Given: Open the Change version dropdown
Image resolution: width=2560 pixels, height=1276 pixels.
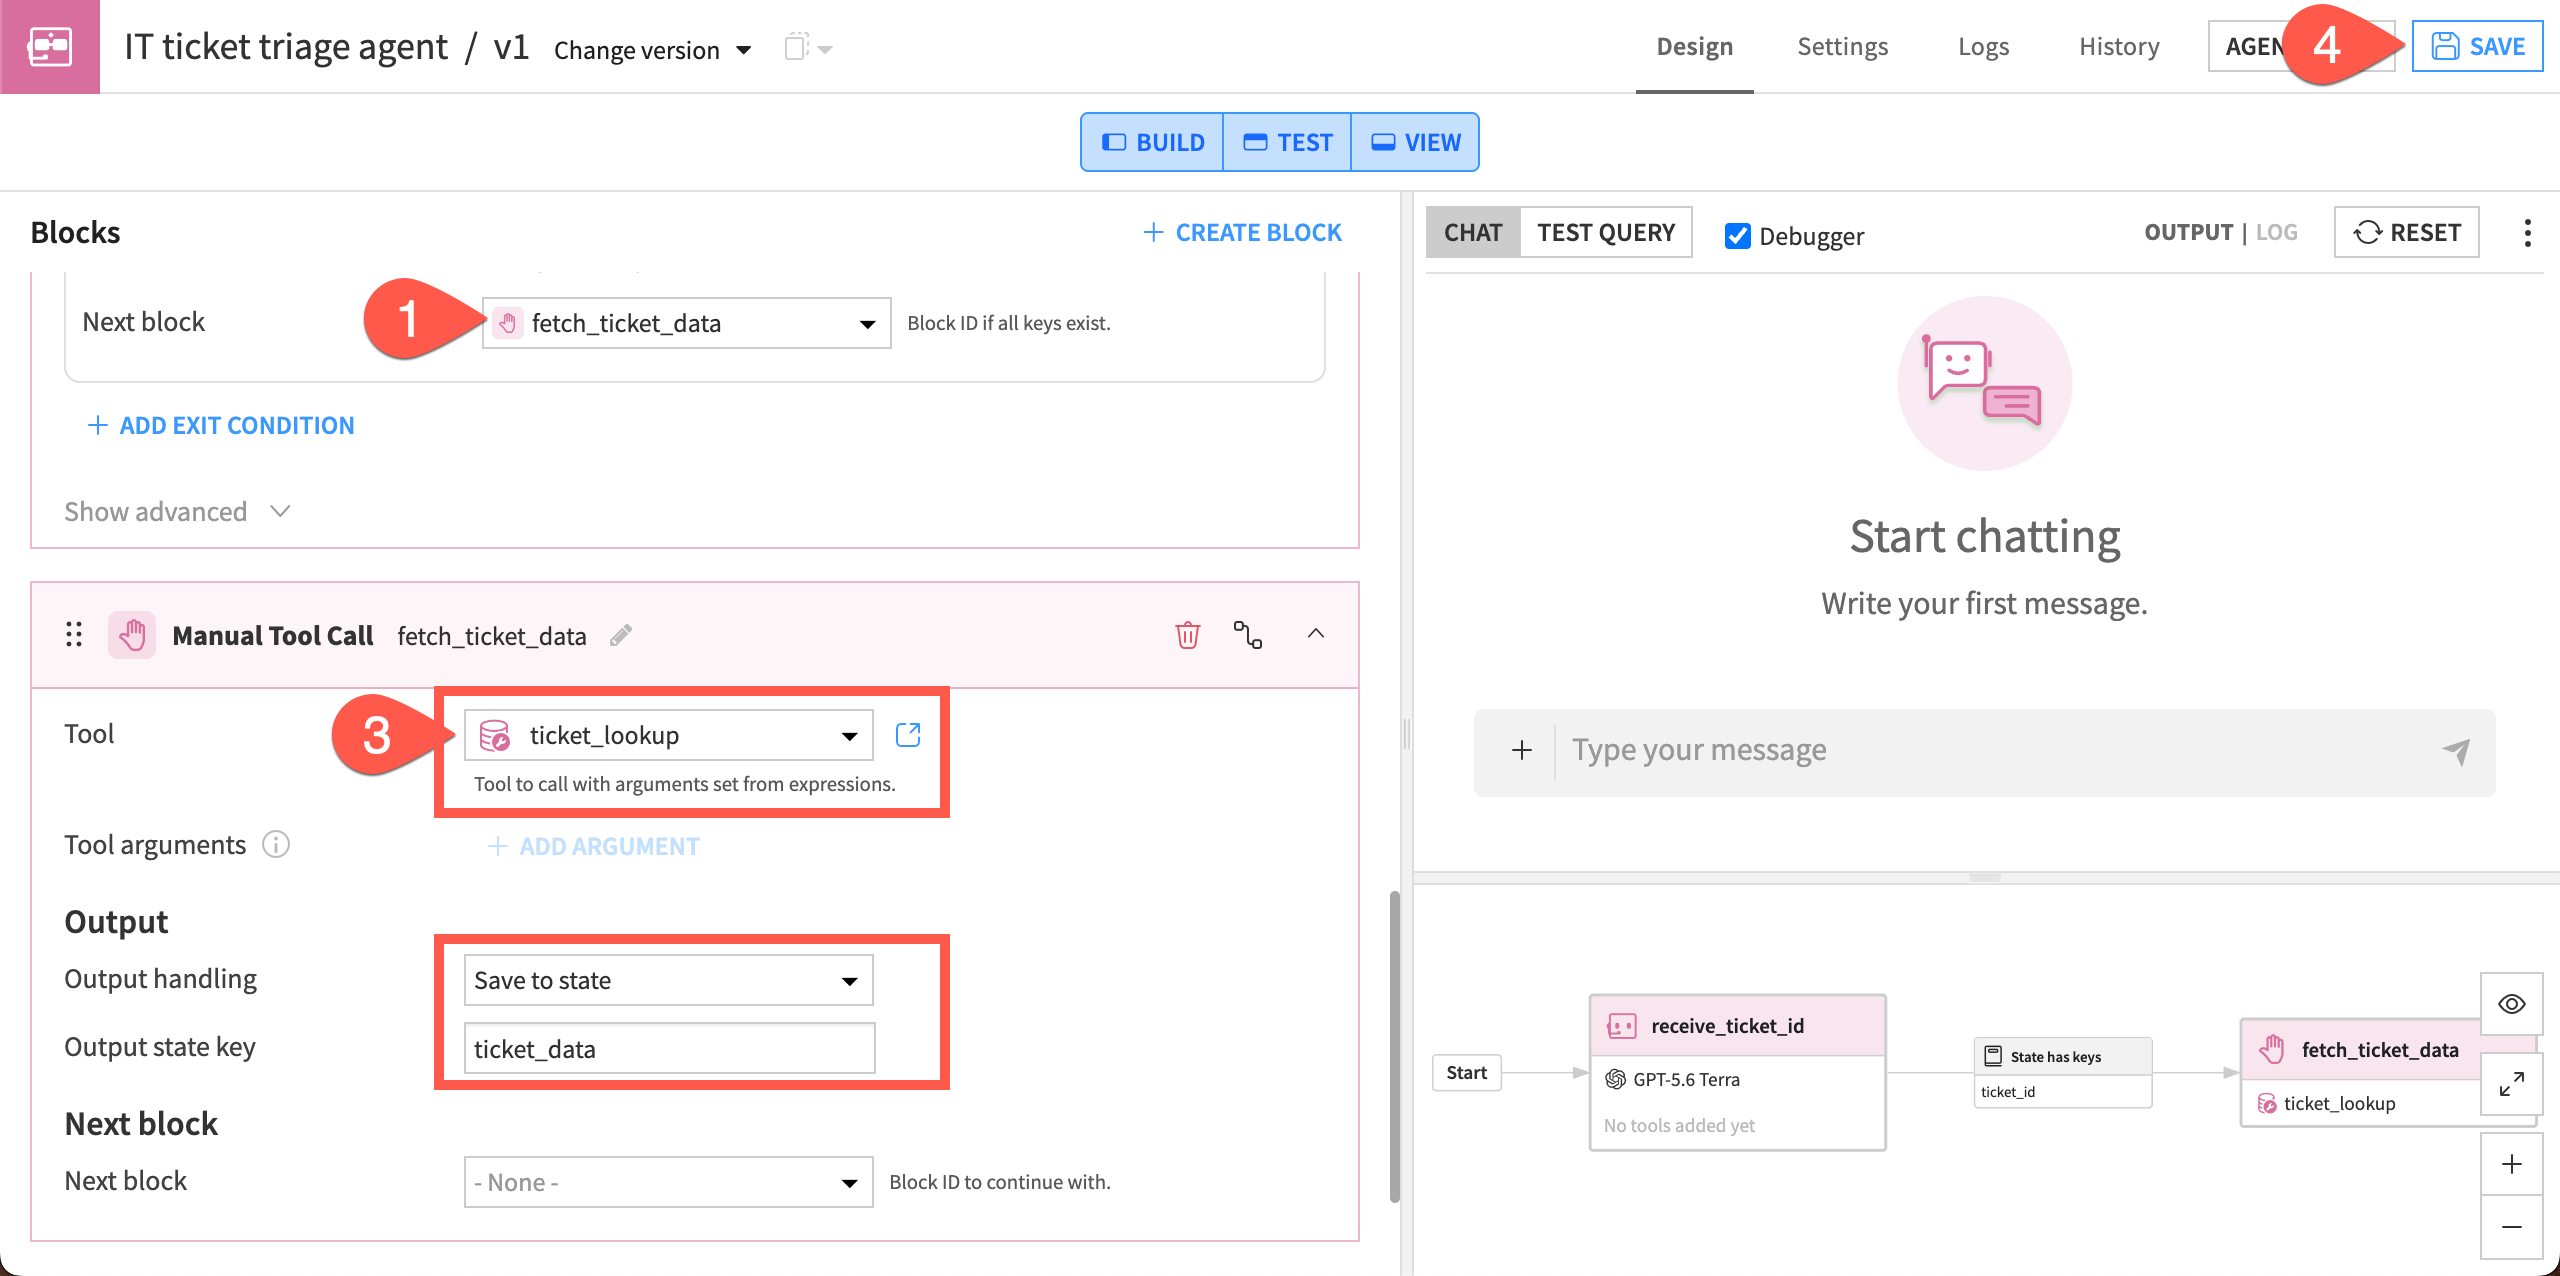Looking at the screenshot, I should pos(653,50).
